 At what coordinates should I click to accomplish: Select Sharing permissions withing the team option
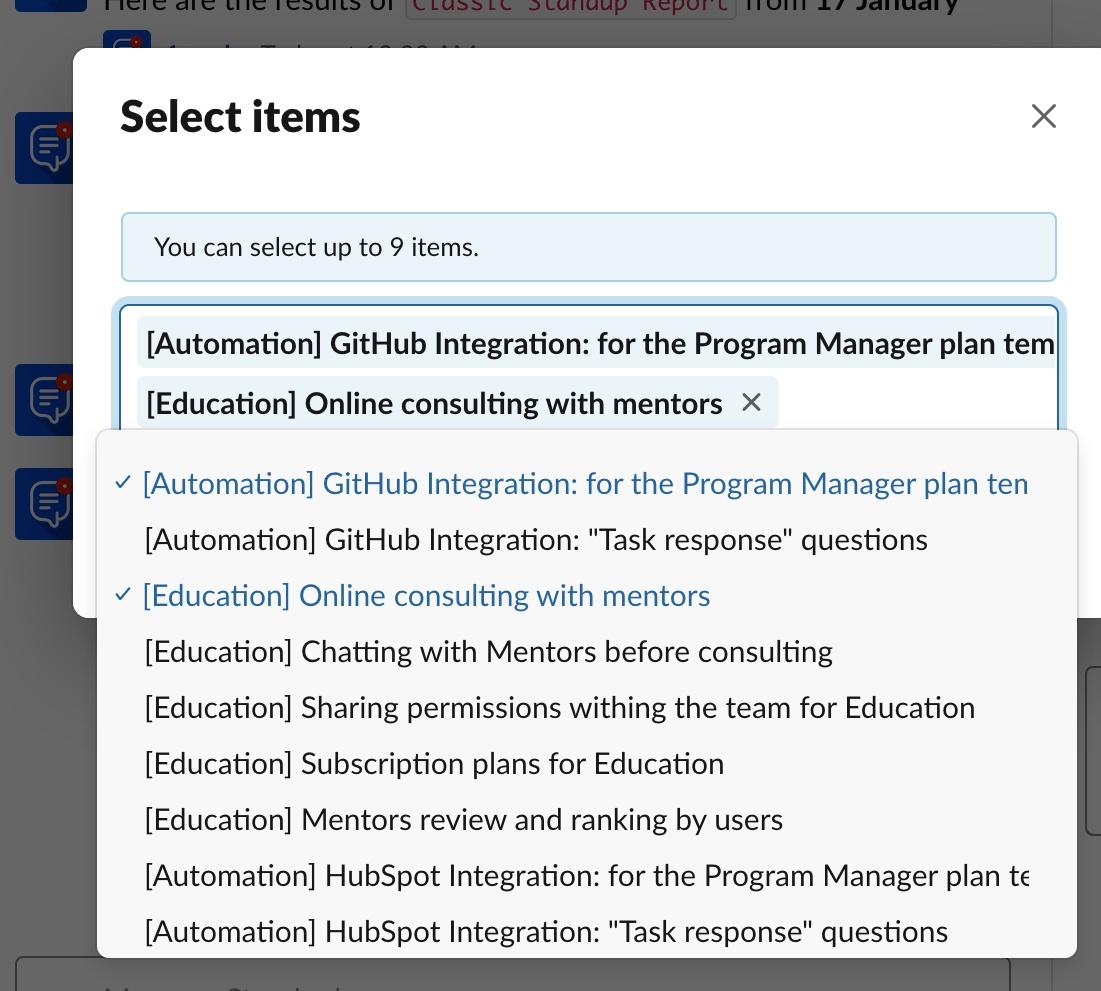point(586,708)
